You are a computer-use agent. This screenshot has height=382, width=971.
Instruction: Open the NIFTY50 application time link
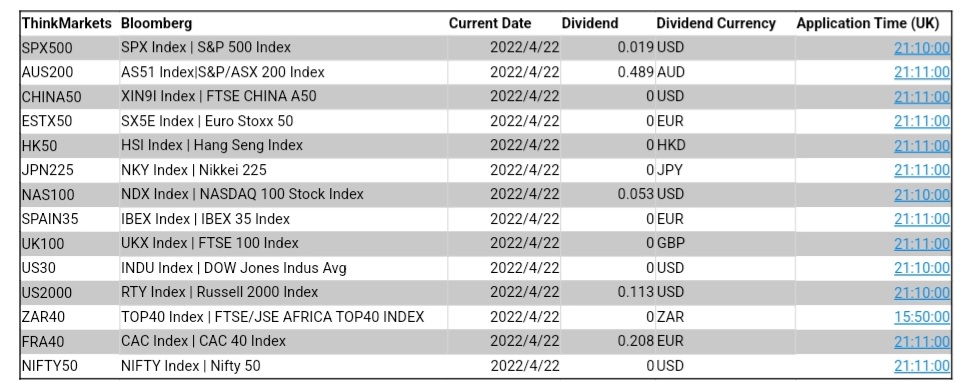[921, 366]
